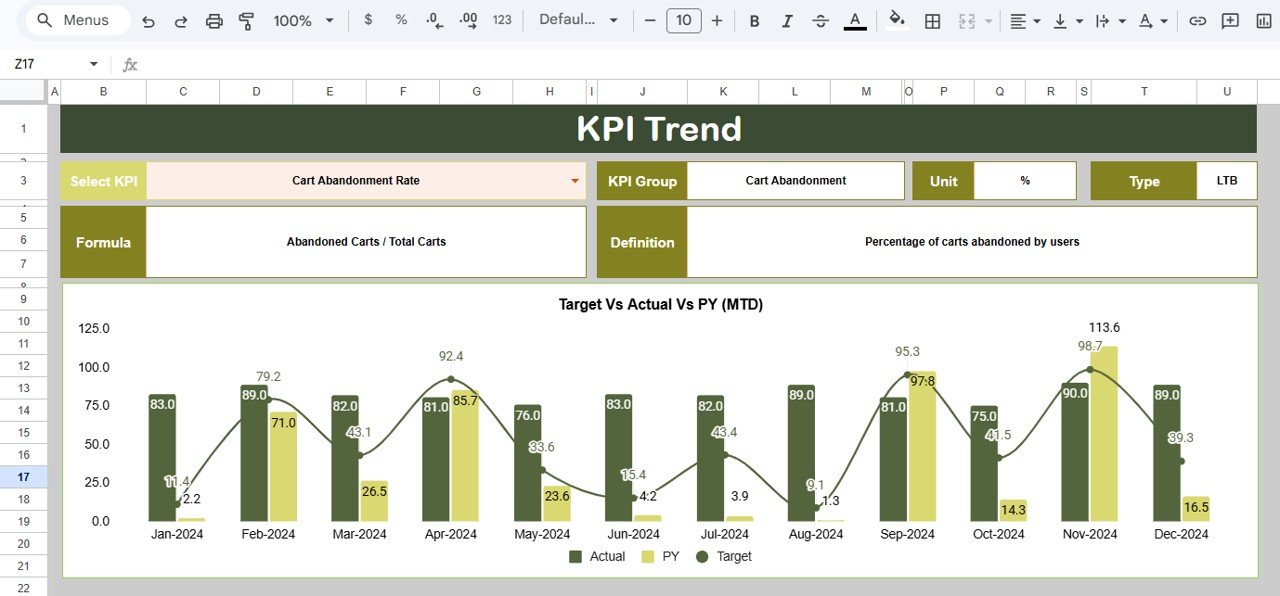Click the Nov-2024 PY bar labeled 113.6
Image resolution: width=1280 pixels, height=596 pixels.
point(1104,434)
